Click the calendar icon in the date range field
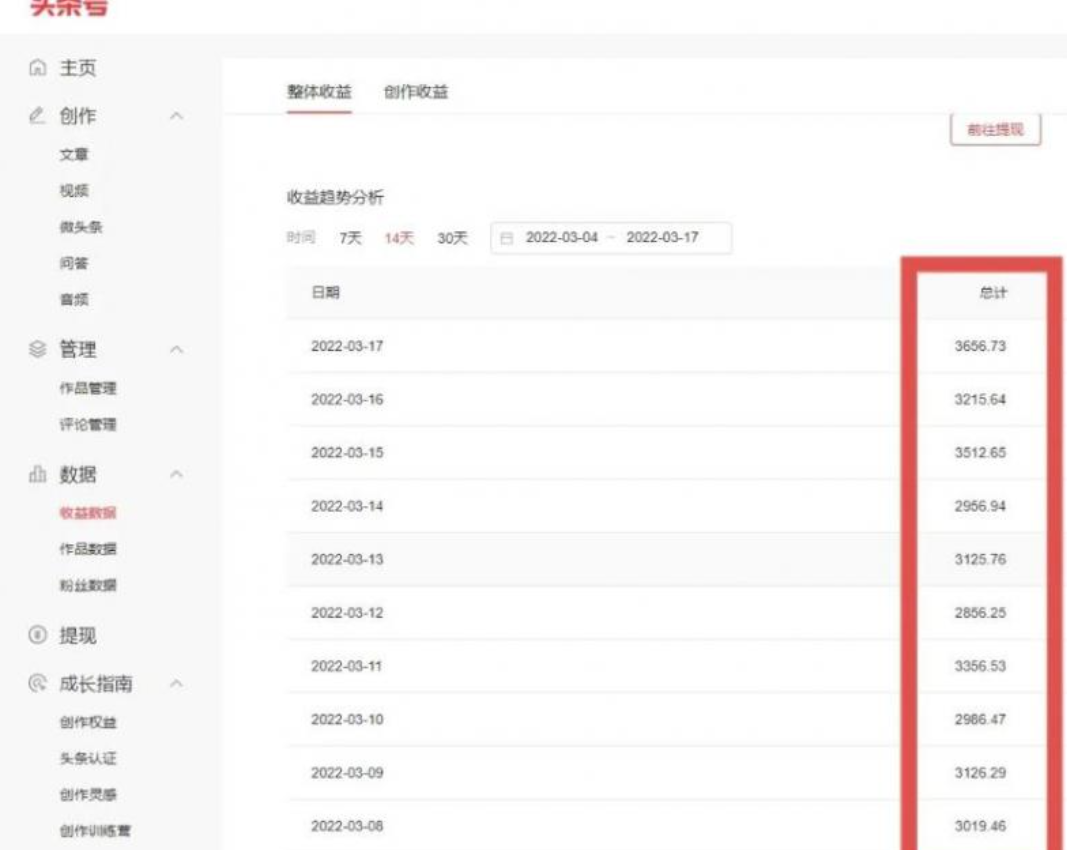This screenshot has height=850, width=1067. tap(506, 238)
